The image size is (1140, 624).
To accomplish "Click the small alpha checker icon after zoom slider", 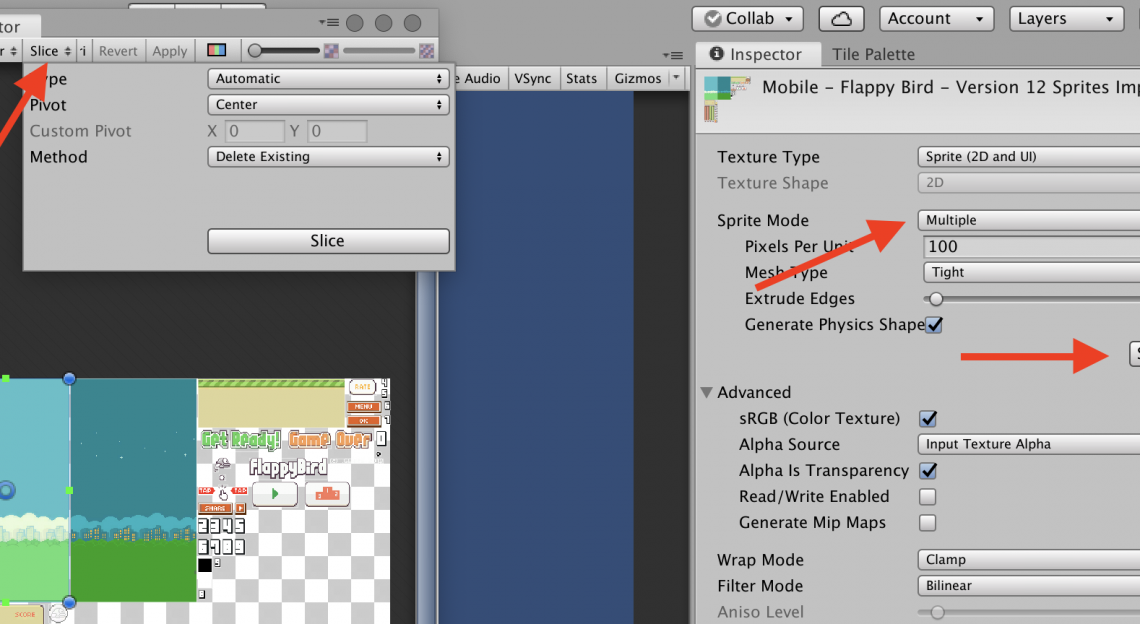I will point(331,51).
